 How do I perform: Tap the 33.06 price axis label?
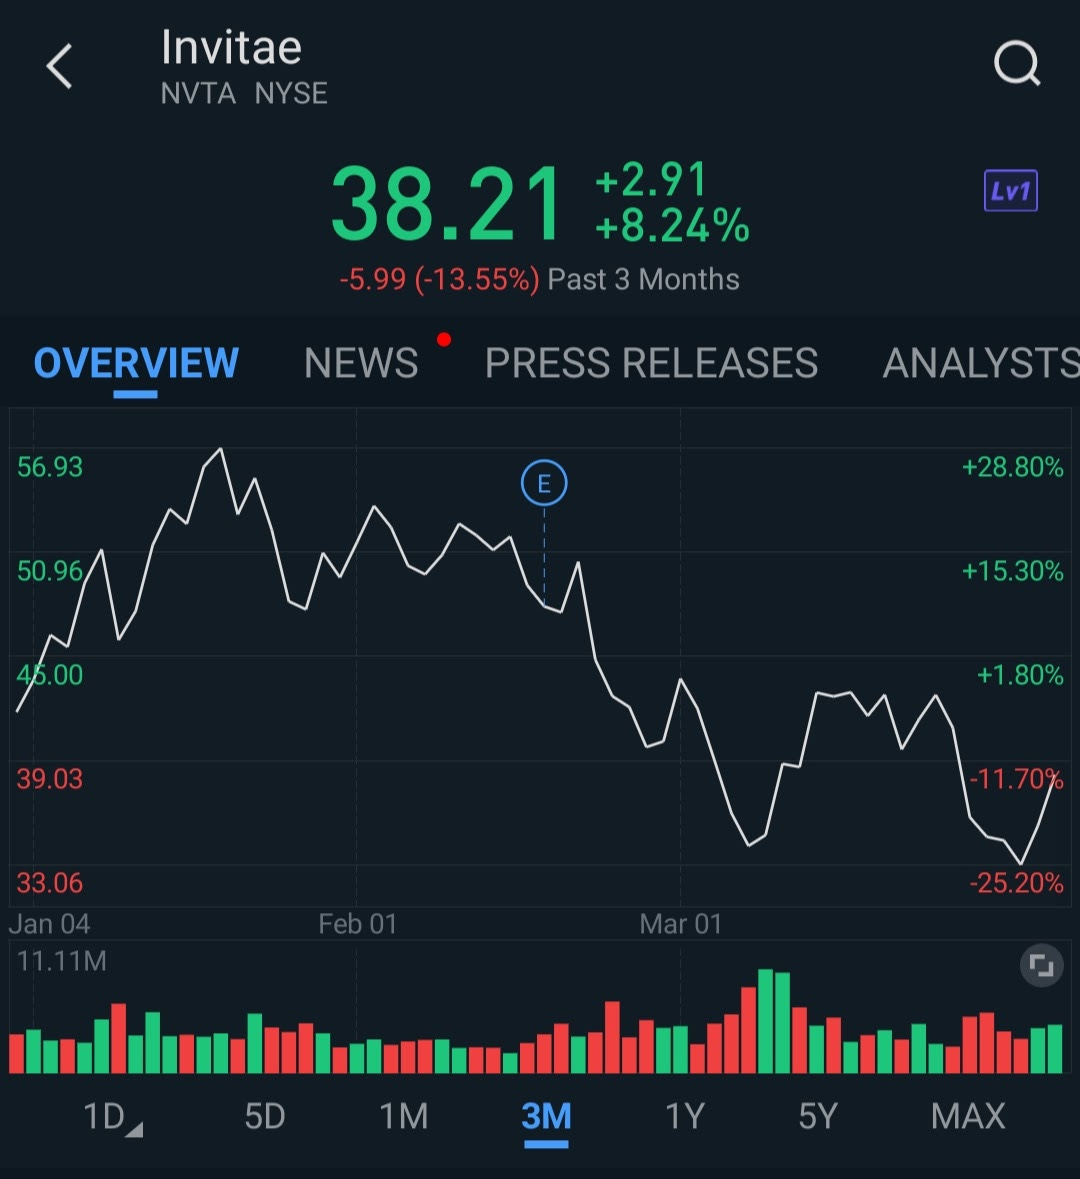pyautogui.click(x=50, y=883)
